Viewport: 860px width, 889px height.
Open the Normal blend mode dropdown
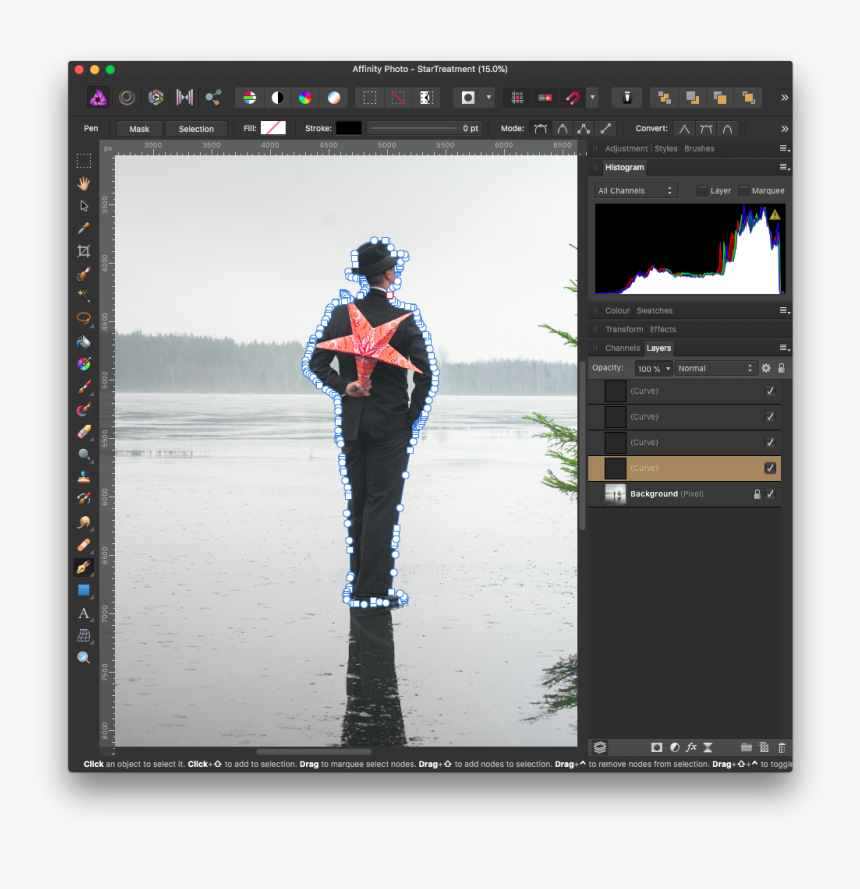pos(715,368)
